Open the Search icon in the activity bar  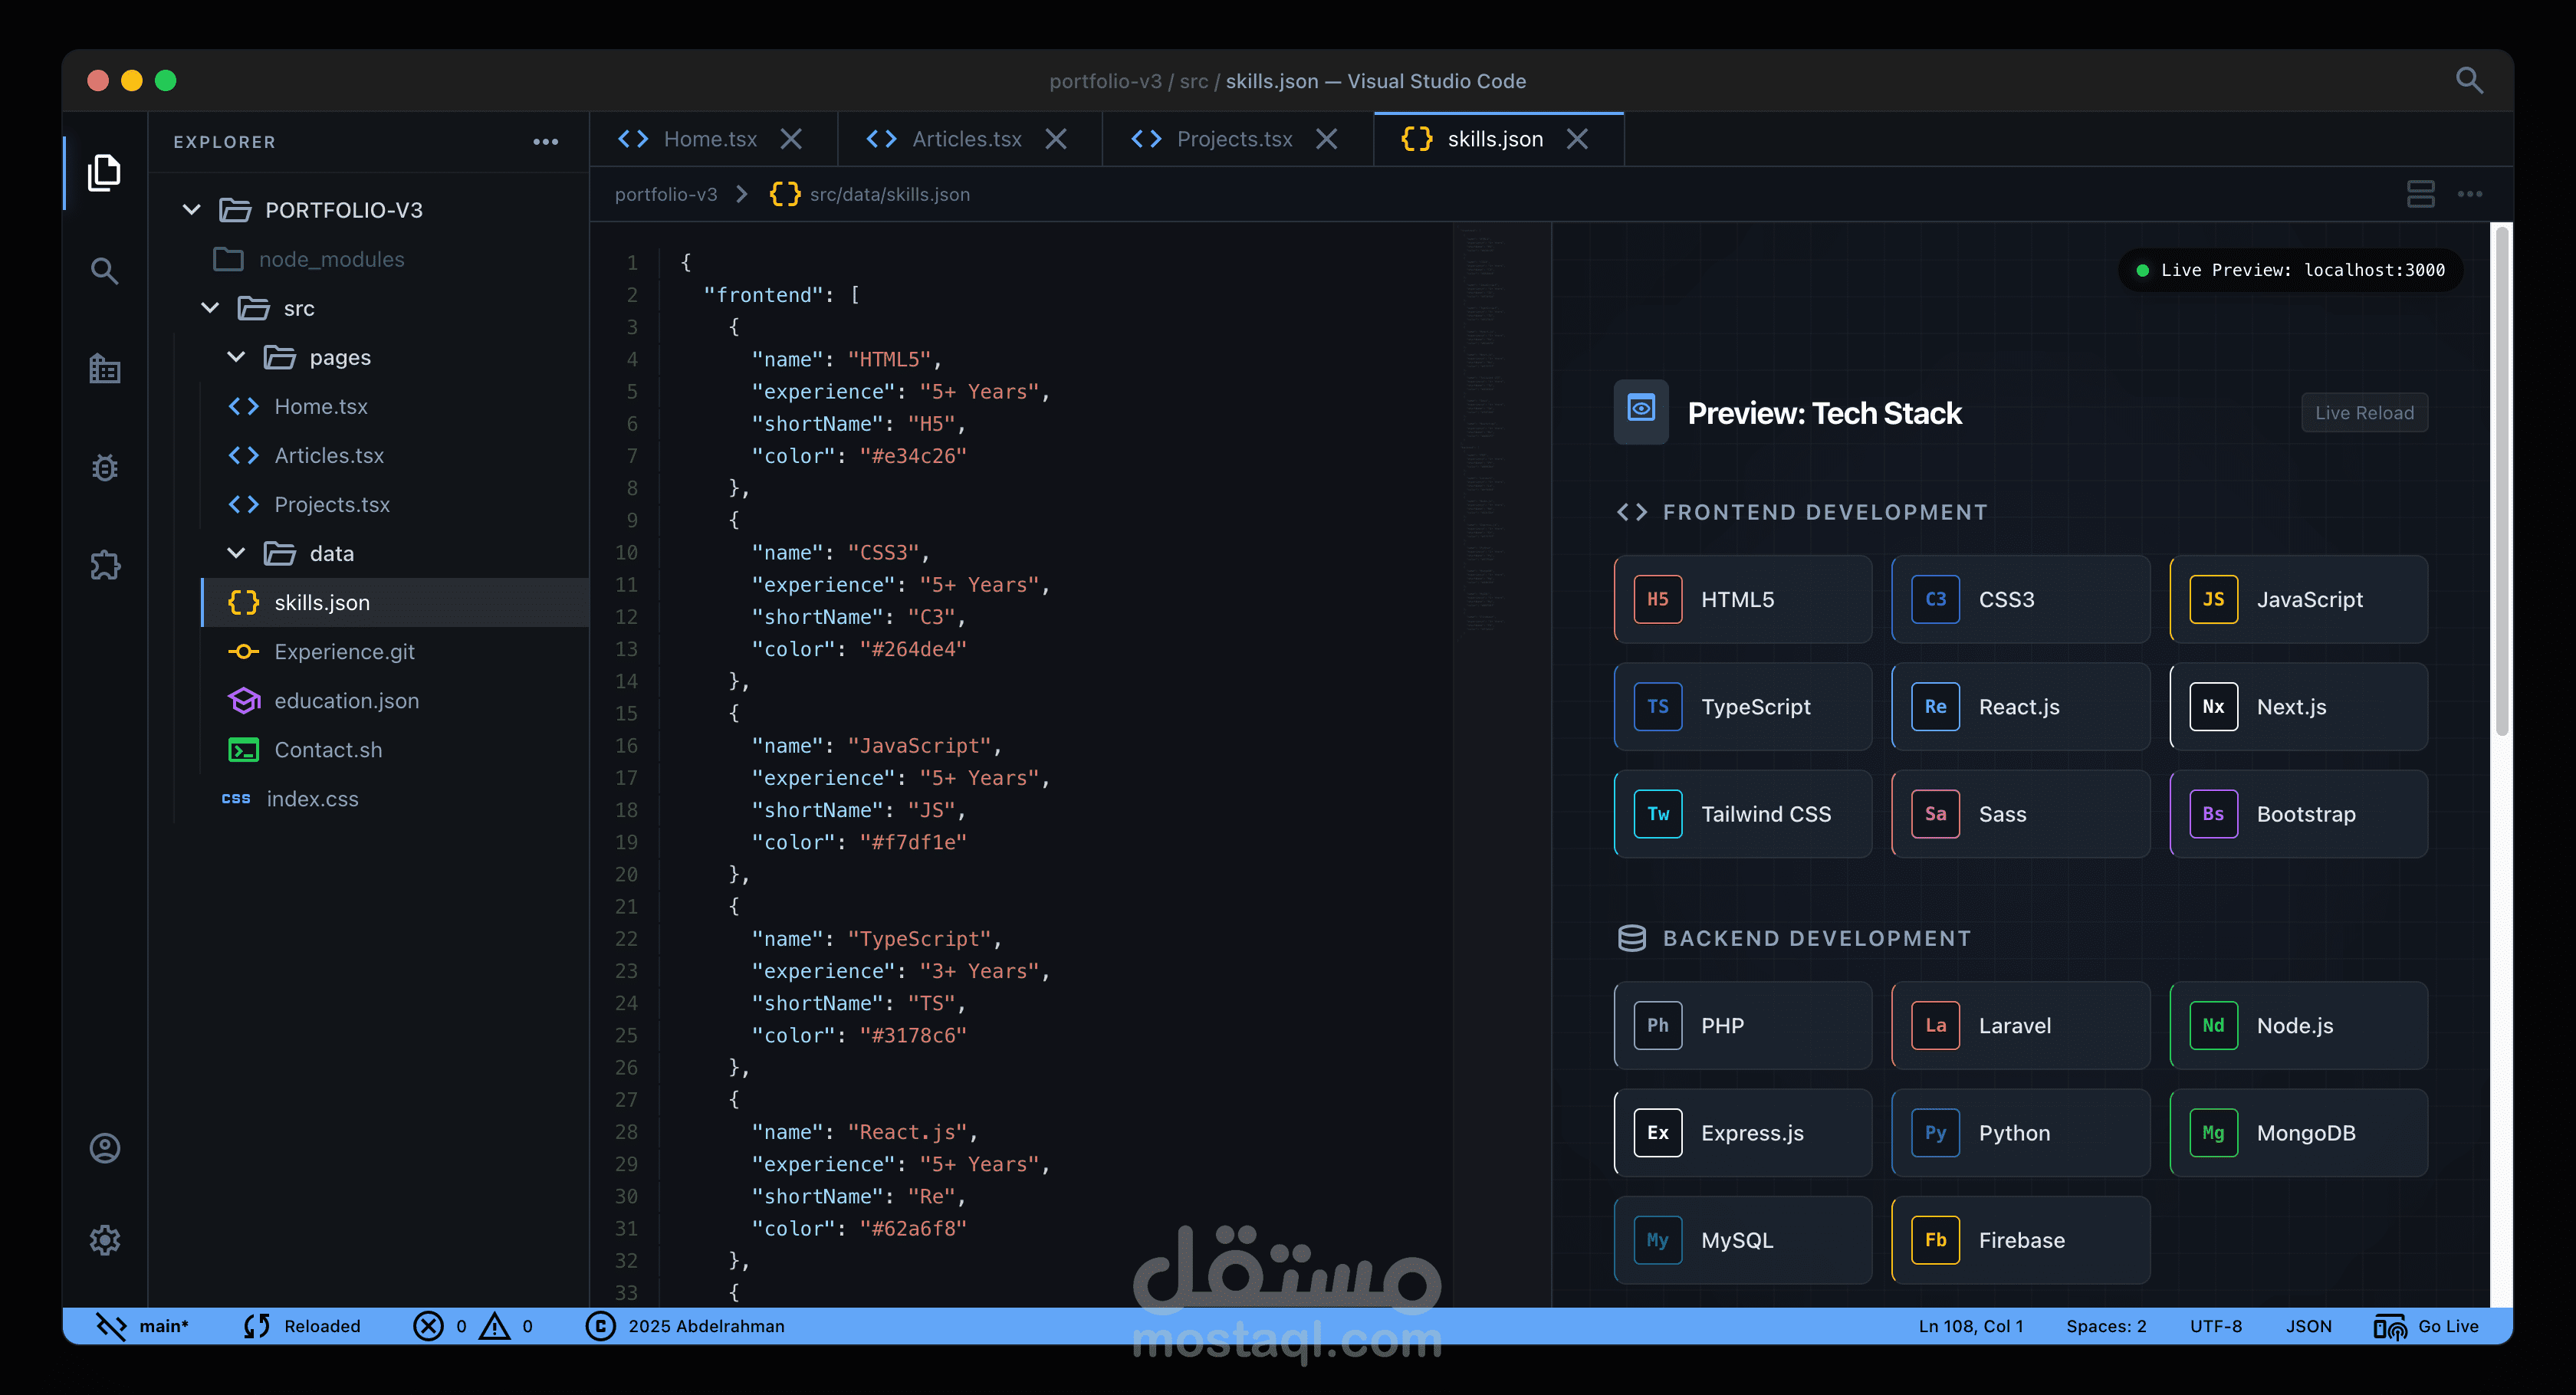tap(104, 270)
